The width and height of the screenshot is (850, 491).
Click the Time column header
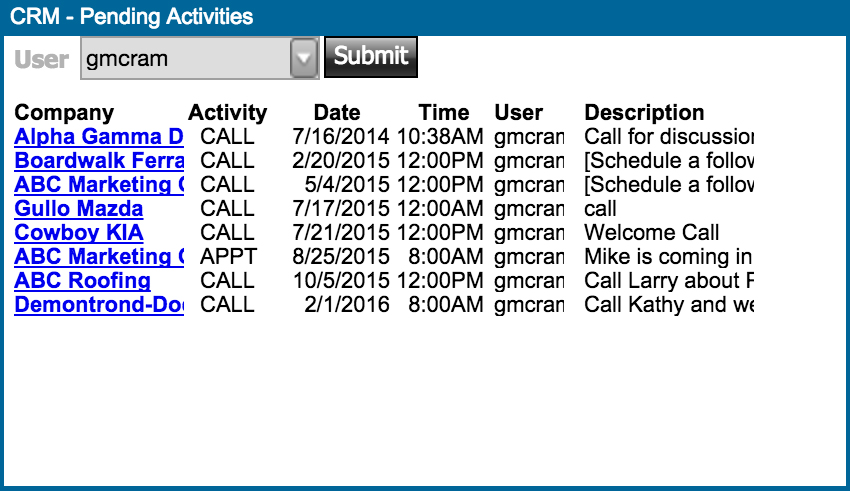(444, 113)
